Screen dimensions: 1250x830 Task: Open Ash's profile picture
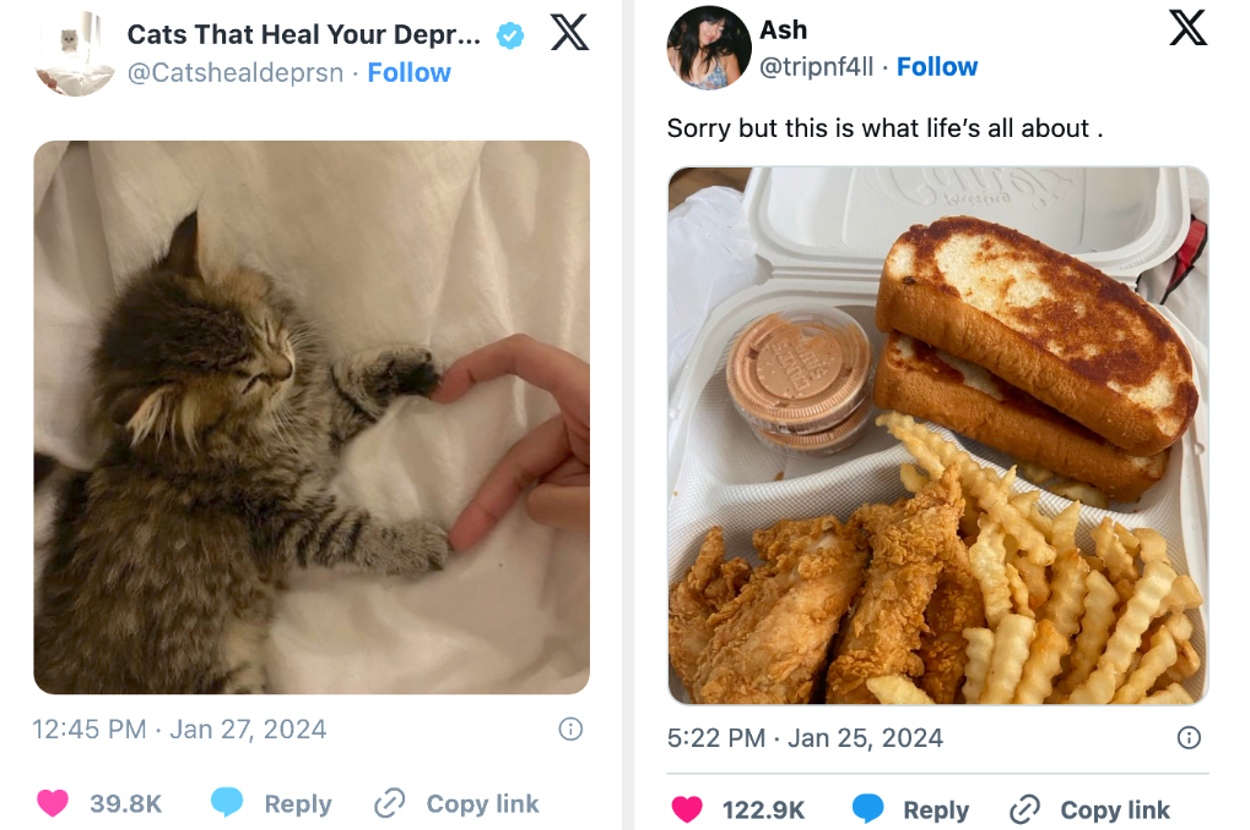click(x=708, y=47)
